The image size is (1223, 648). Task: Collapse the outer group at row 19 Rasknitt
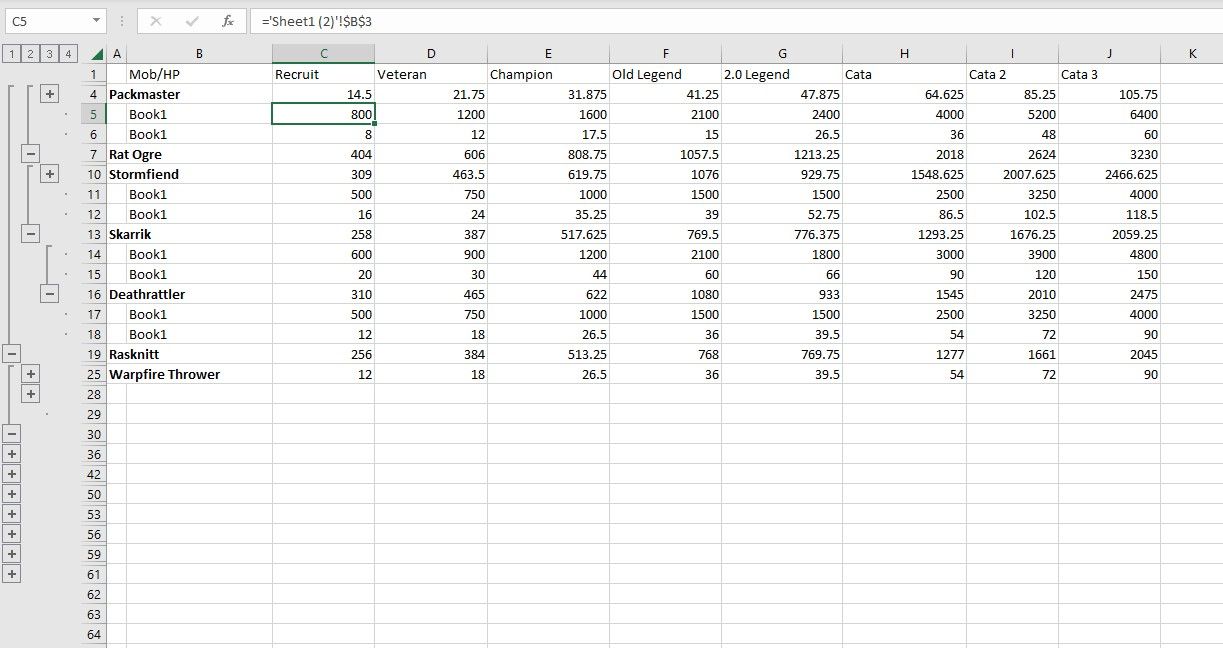11,354
